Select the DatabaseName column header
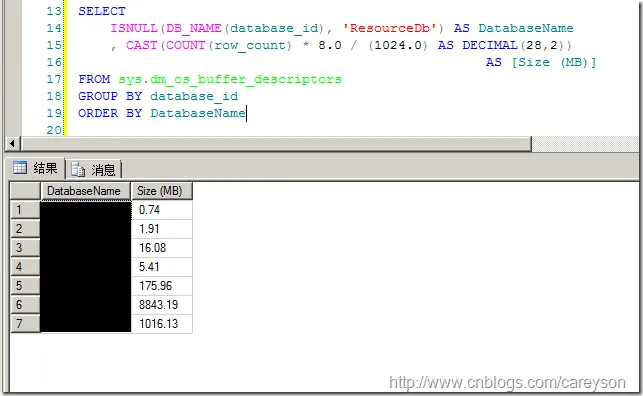The image size is (643, 396). click(85, 191)
